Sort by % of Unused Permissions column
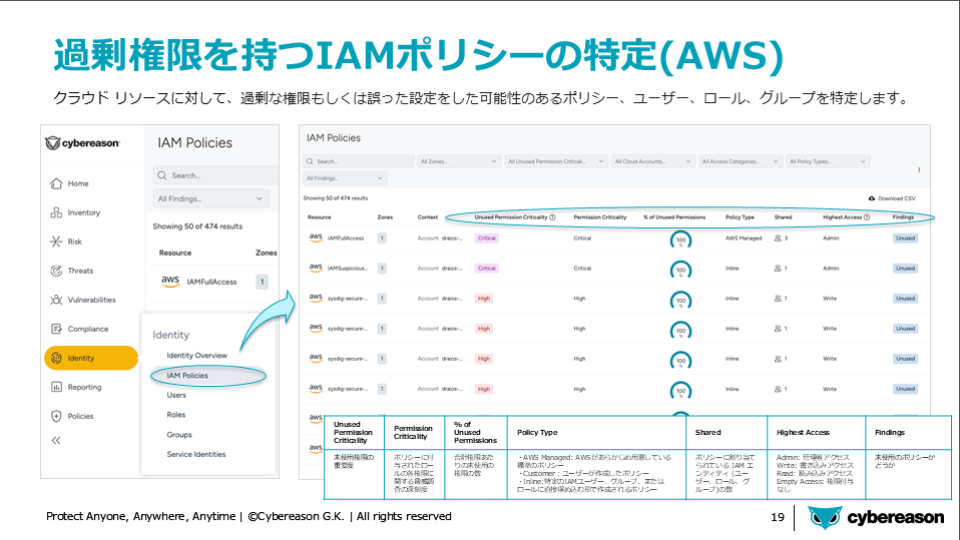 click(x=674, y=217)
